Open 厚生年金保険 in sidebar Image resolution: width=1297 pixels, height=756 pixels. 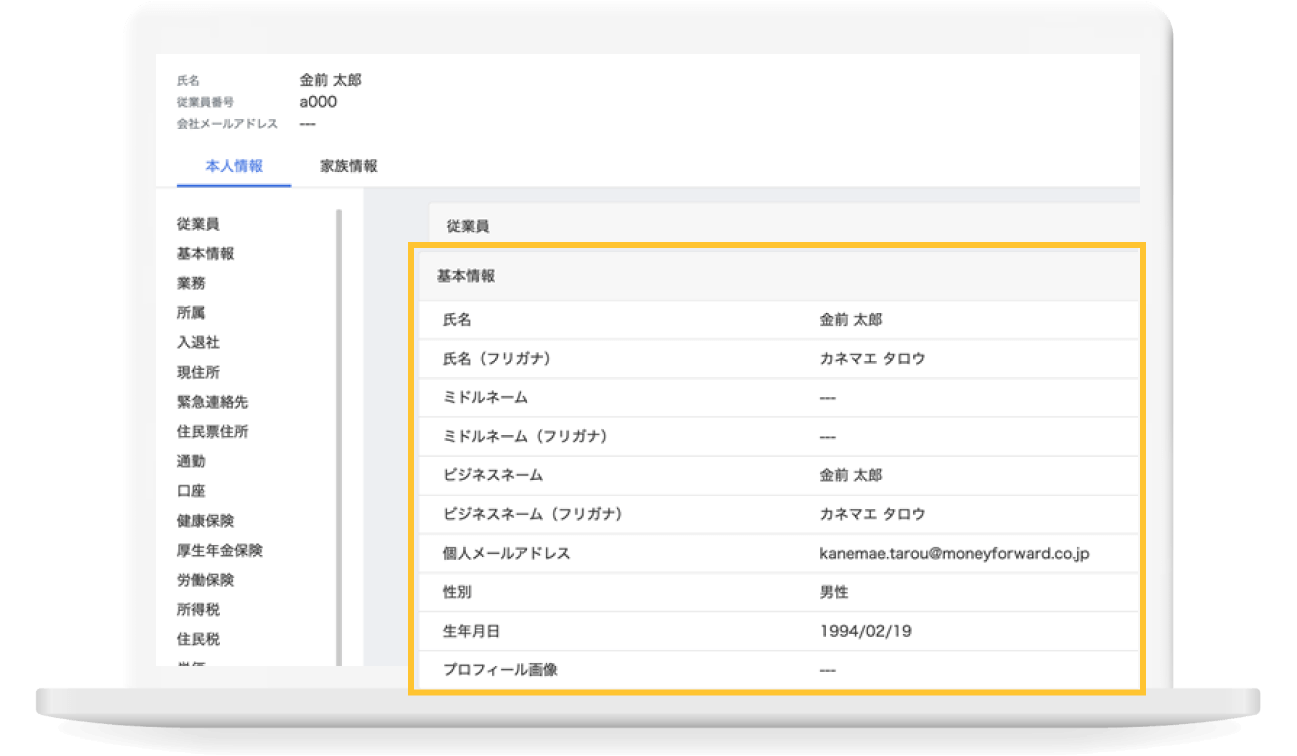tap(220, 550)
